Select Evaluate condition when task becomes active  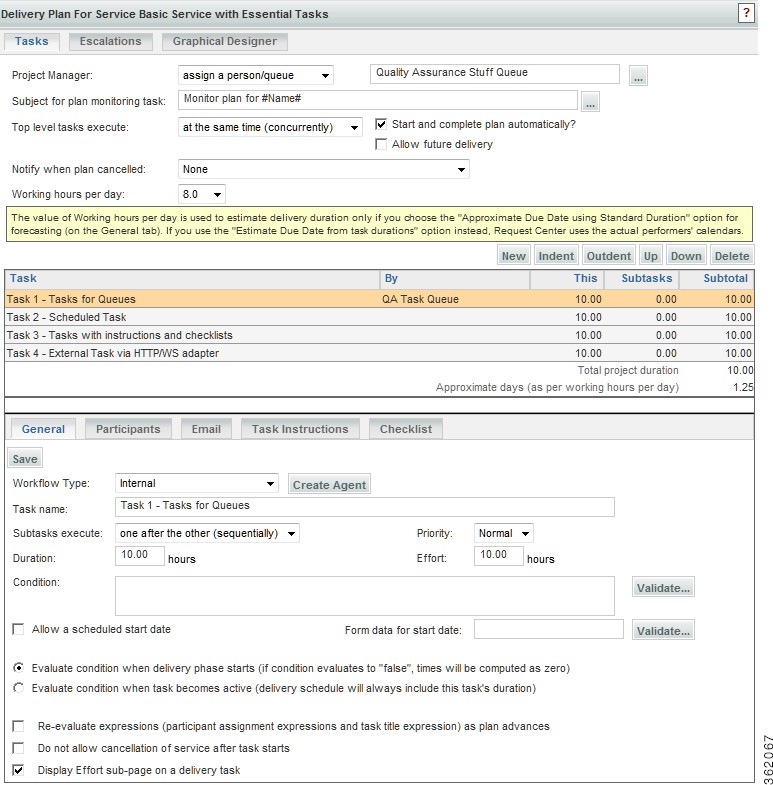tap(19, 688)
